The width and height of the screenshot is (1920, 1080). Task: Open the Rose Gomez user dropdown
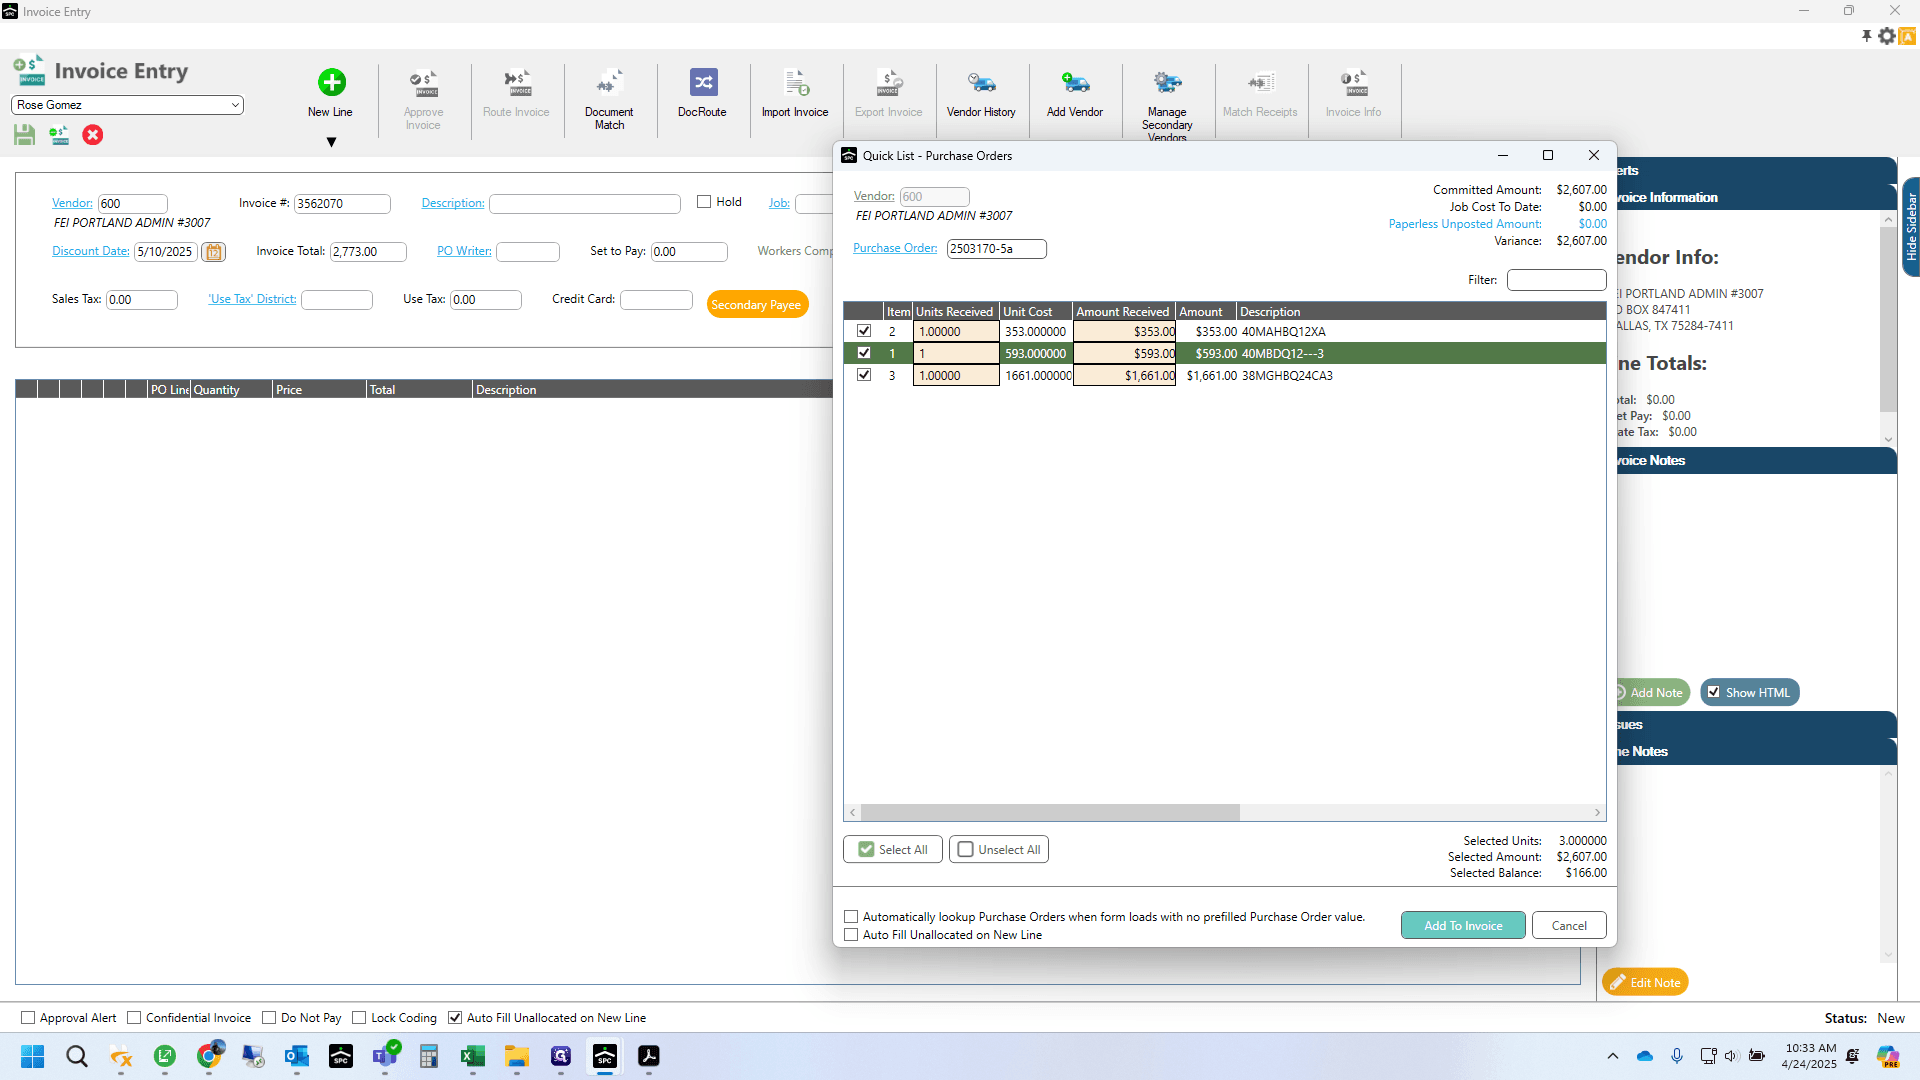pos(127,105)
